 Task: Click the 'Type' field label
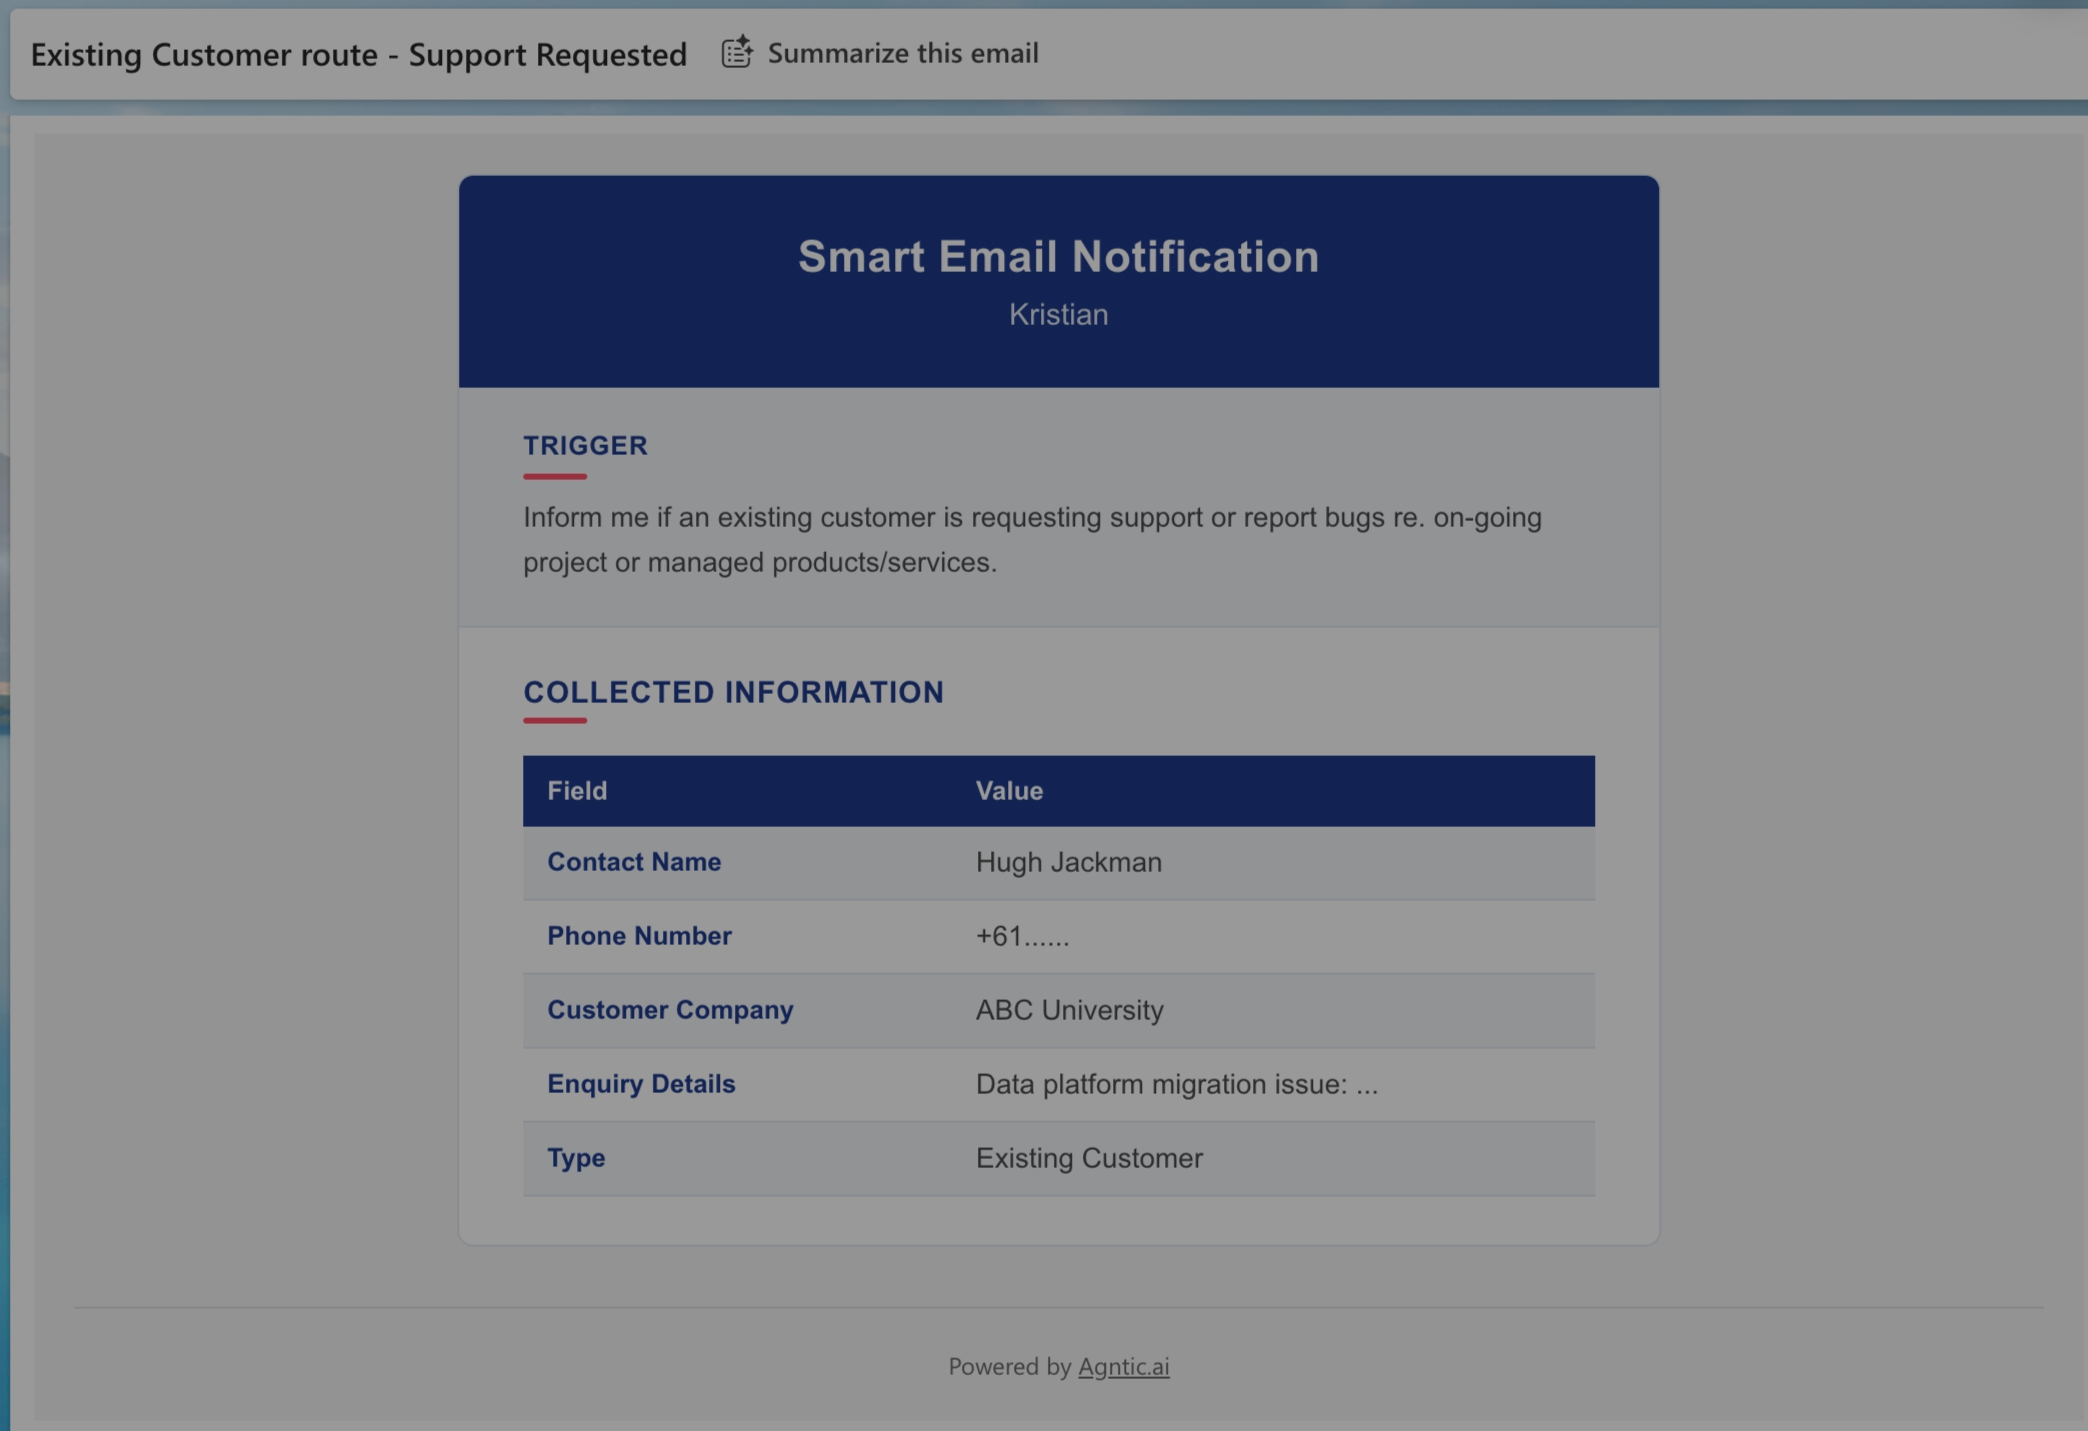[576, 1158]
